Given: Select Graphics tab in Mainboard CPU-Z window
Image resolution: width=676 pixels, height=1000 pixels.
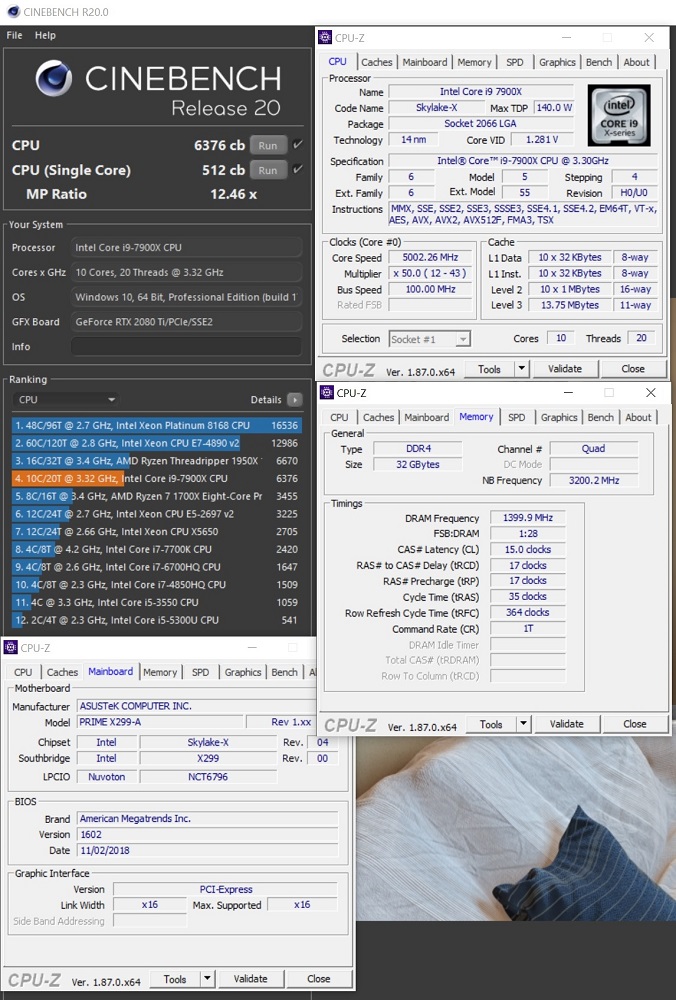Looking at the screenshot, I should (243, 672).
